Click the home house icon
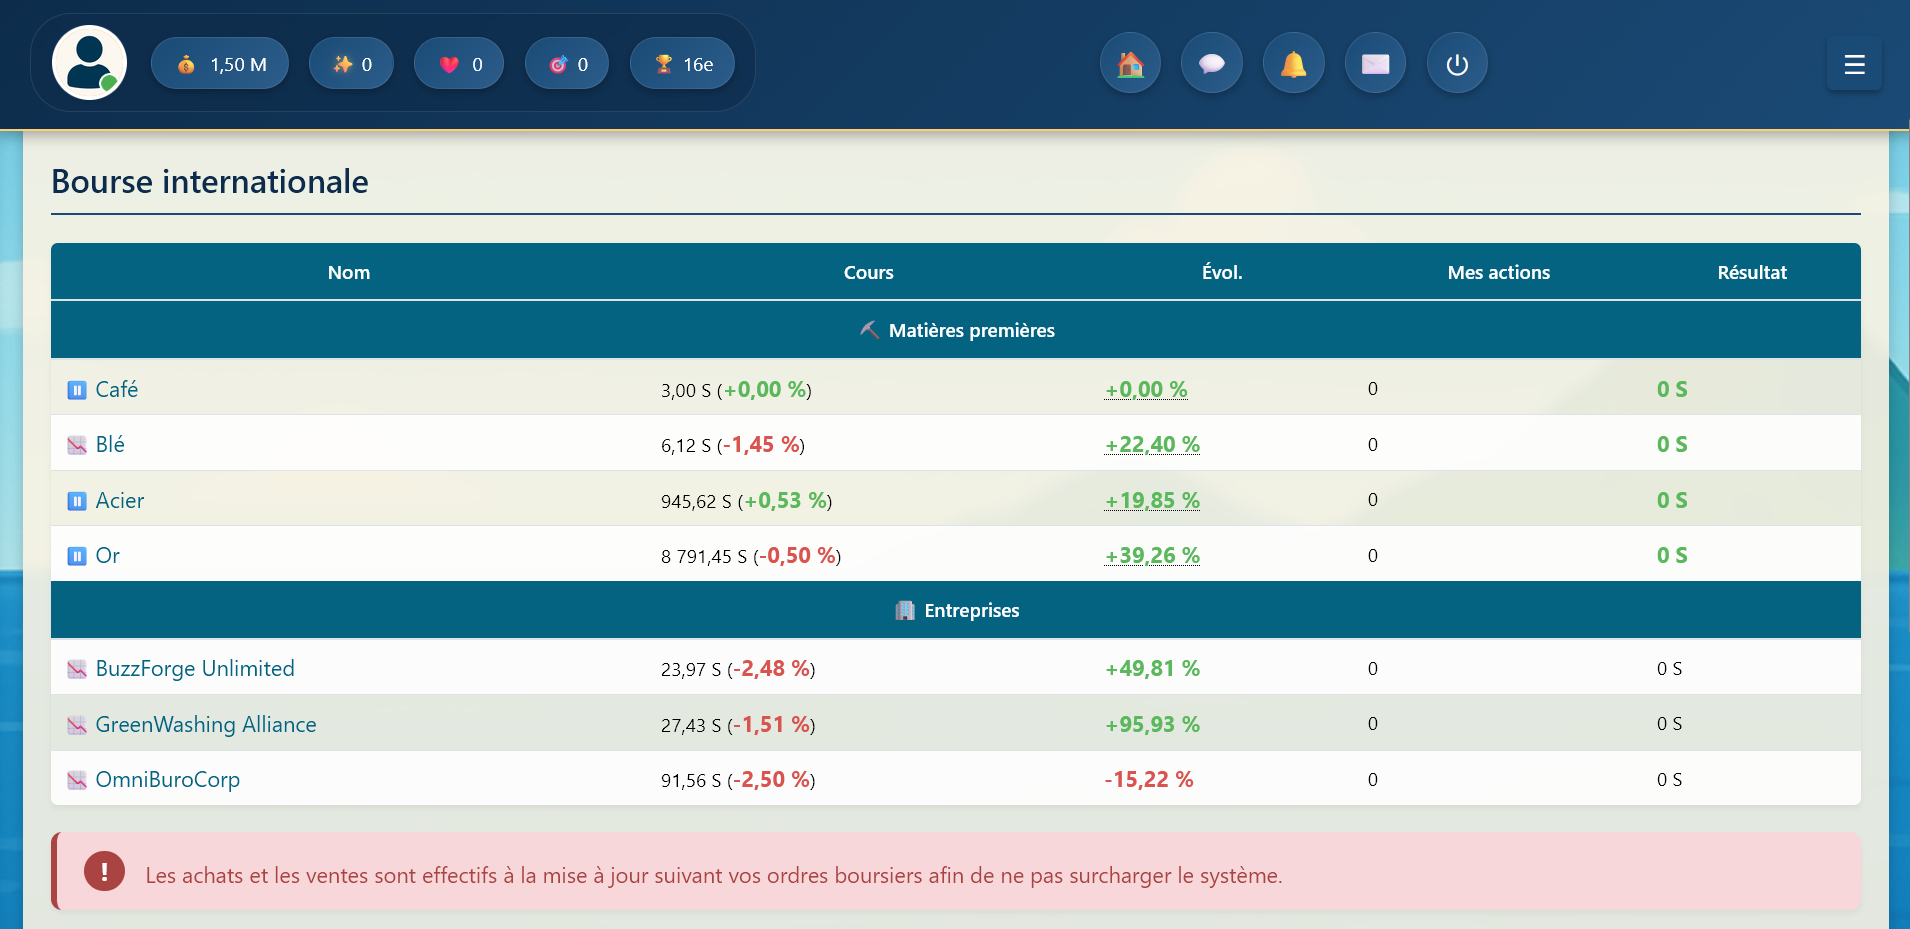 1130,64
